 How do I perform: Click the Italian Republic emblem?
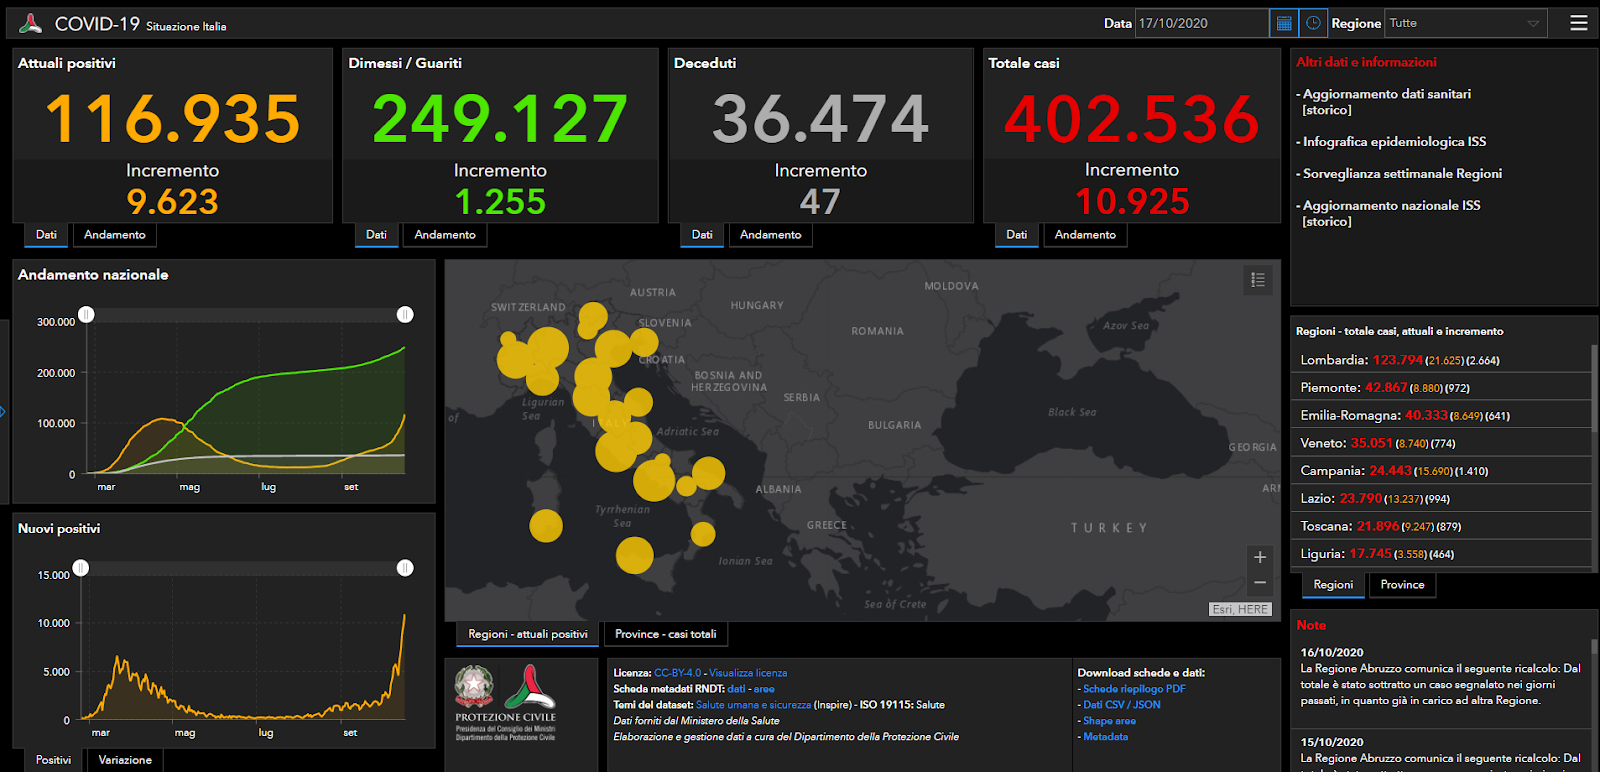point(474,686)
